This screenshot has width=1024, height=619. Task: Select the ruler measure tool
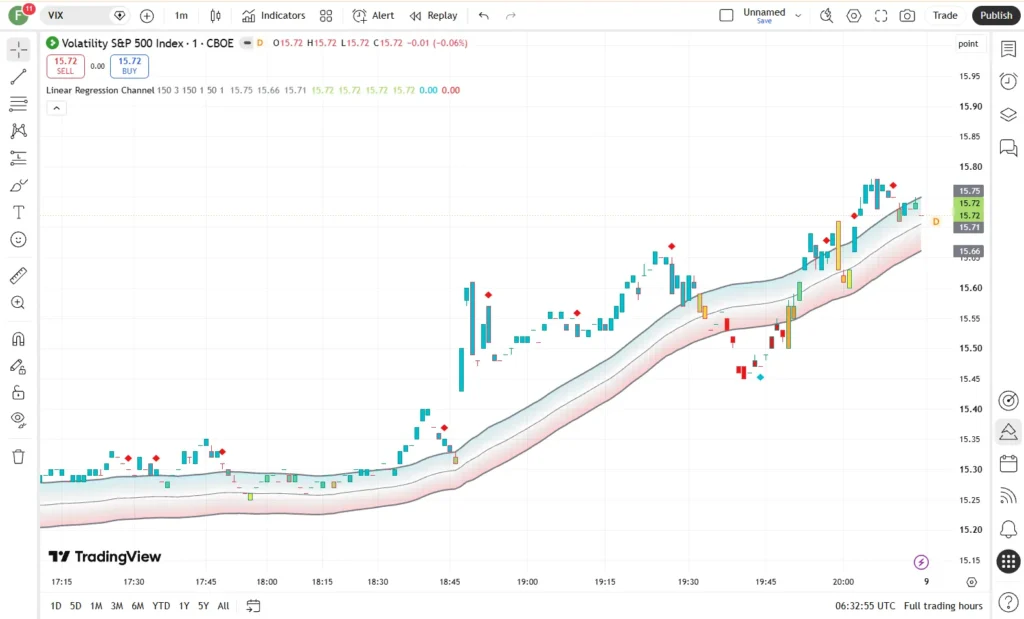pyautogui.click(x=18, y=276)
